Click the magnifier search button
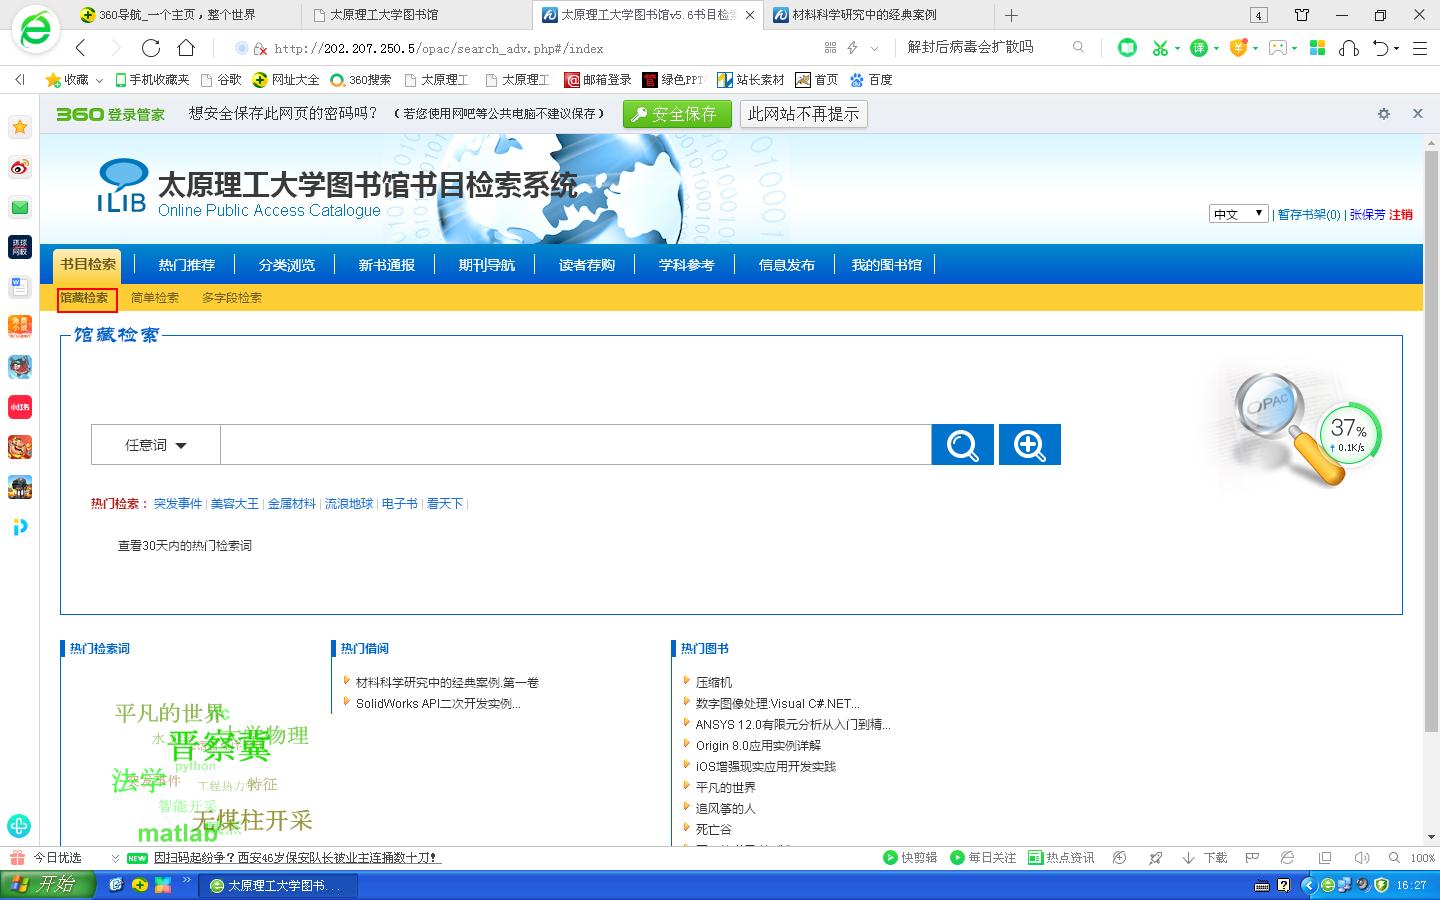 [x=962, y=445]
